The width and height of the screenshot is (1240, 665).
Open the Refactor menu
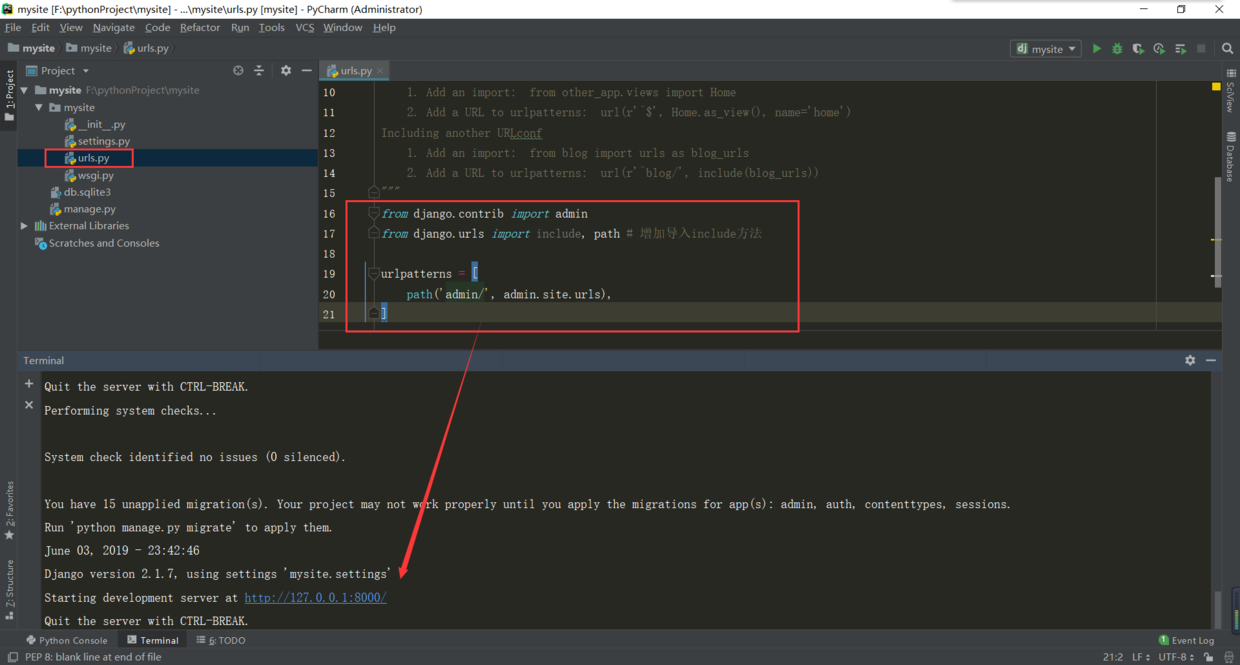pos(200,28)
